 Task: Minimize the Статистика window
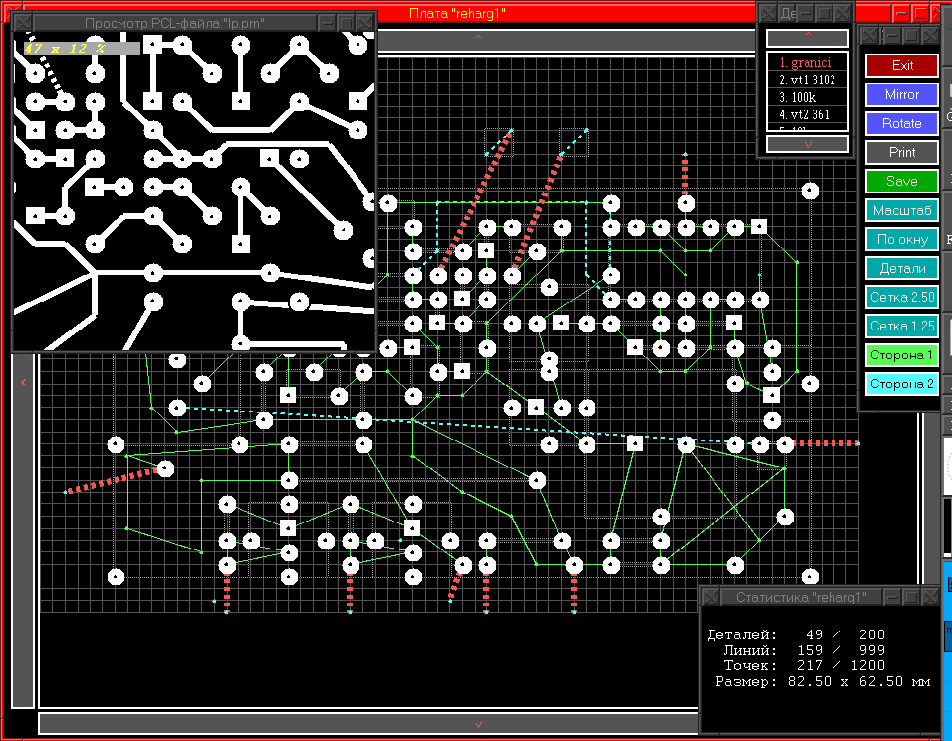coord(892,597)
